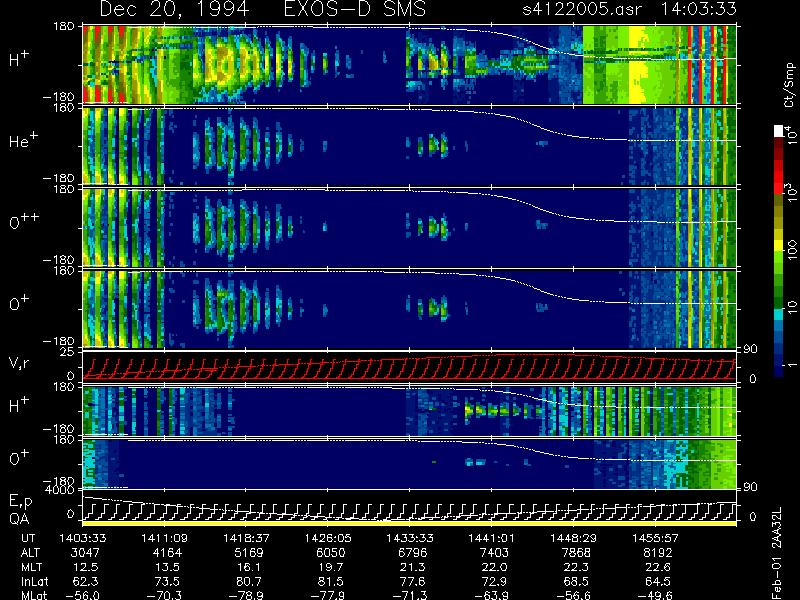The image size is (800, 600).
Task: Click the "UT" row header
Action: [29, 538]
